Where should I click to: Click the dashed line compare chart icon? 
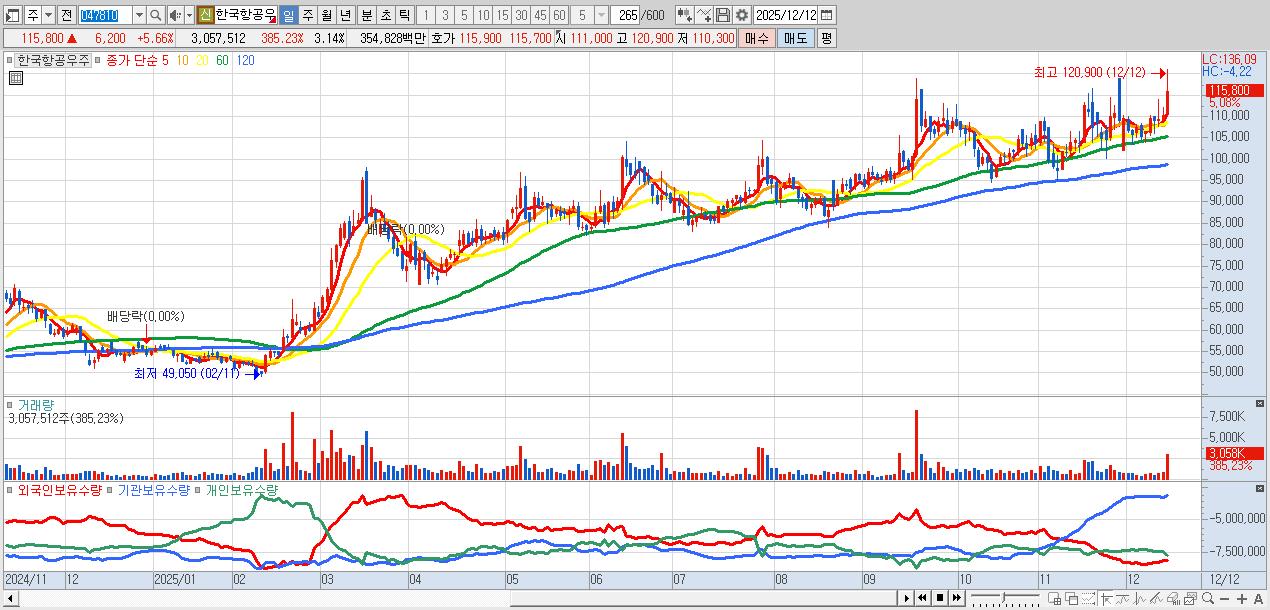pyautogui.click(x=1088, y=598)
